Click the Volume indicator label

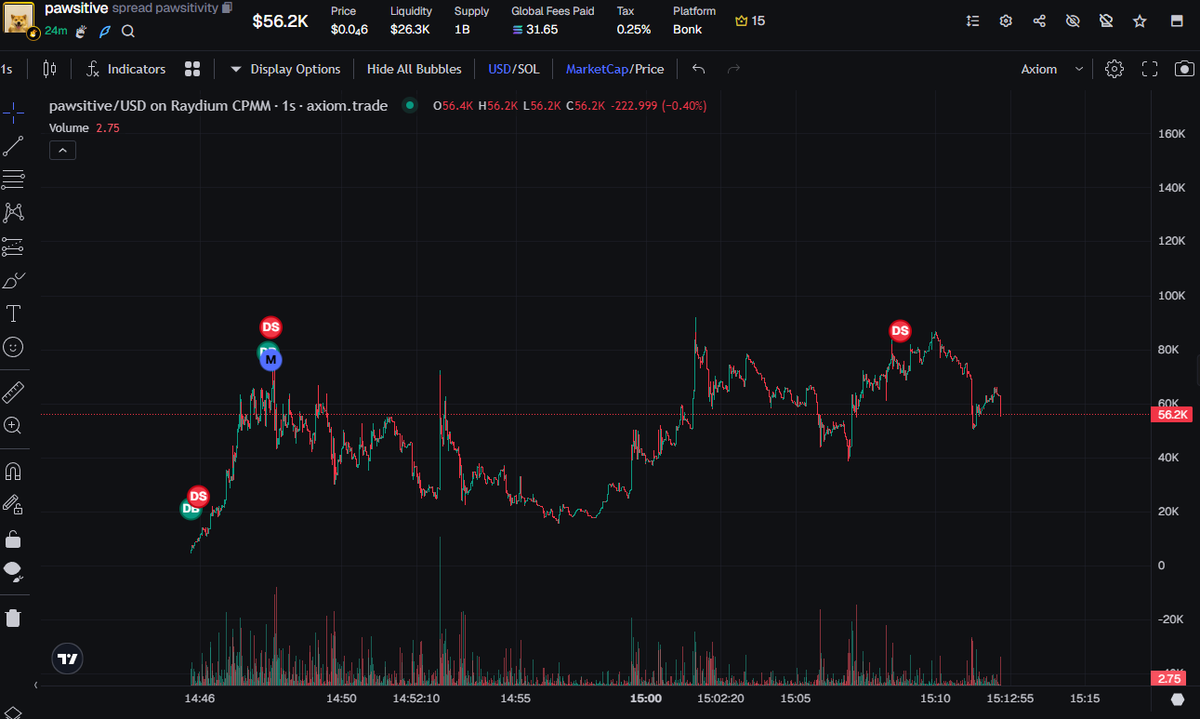[69, 128]
